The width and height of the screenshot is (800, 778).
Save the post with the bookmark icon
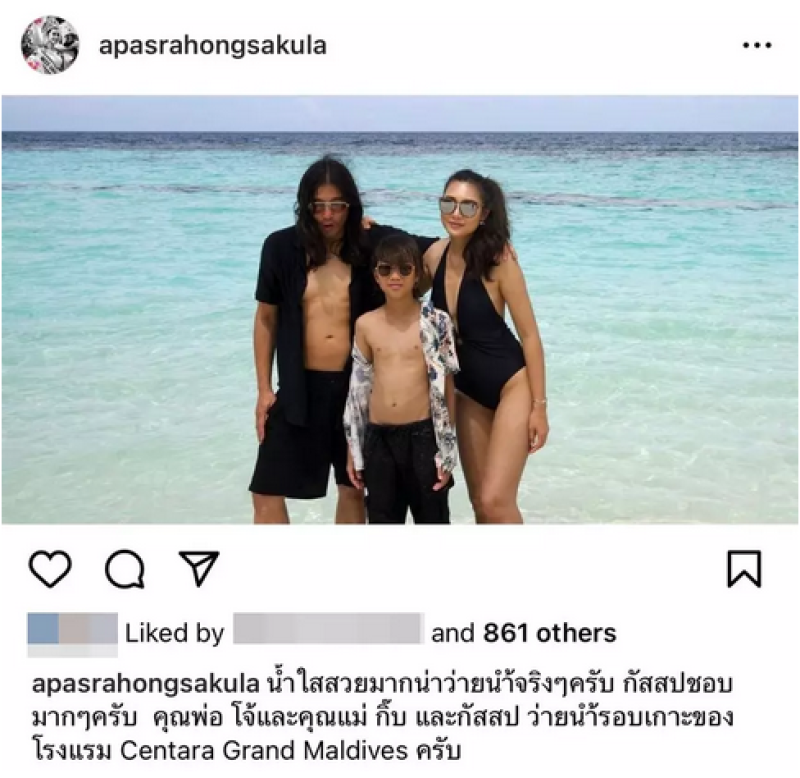pyautogui.click(x=744, y=569)
